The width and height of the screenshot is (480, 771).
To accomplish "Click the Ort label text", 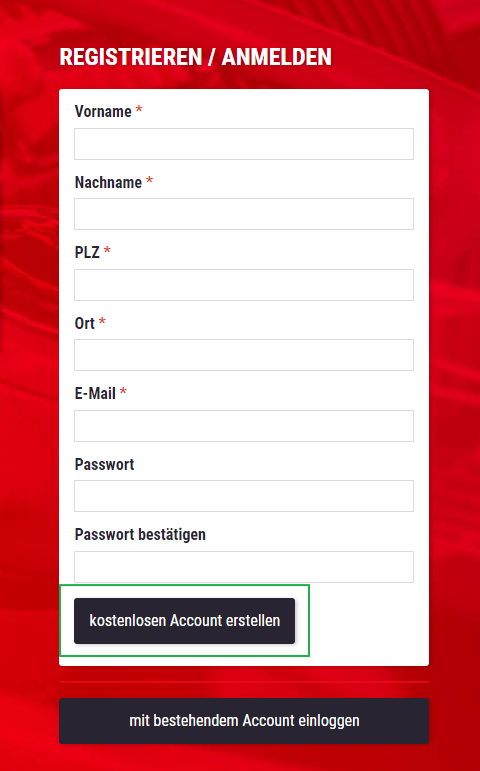I will (85, 324).
